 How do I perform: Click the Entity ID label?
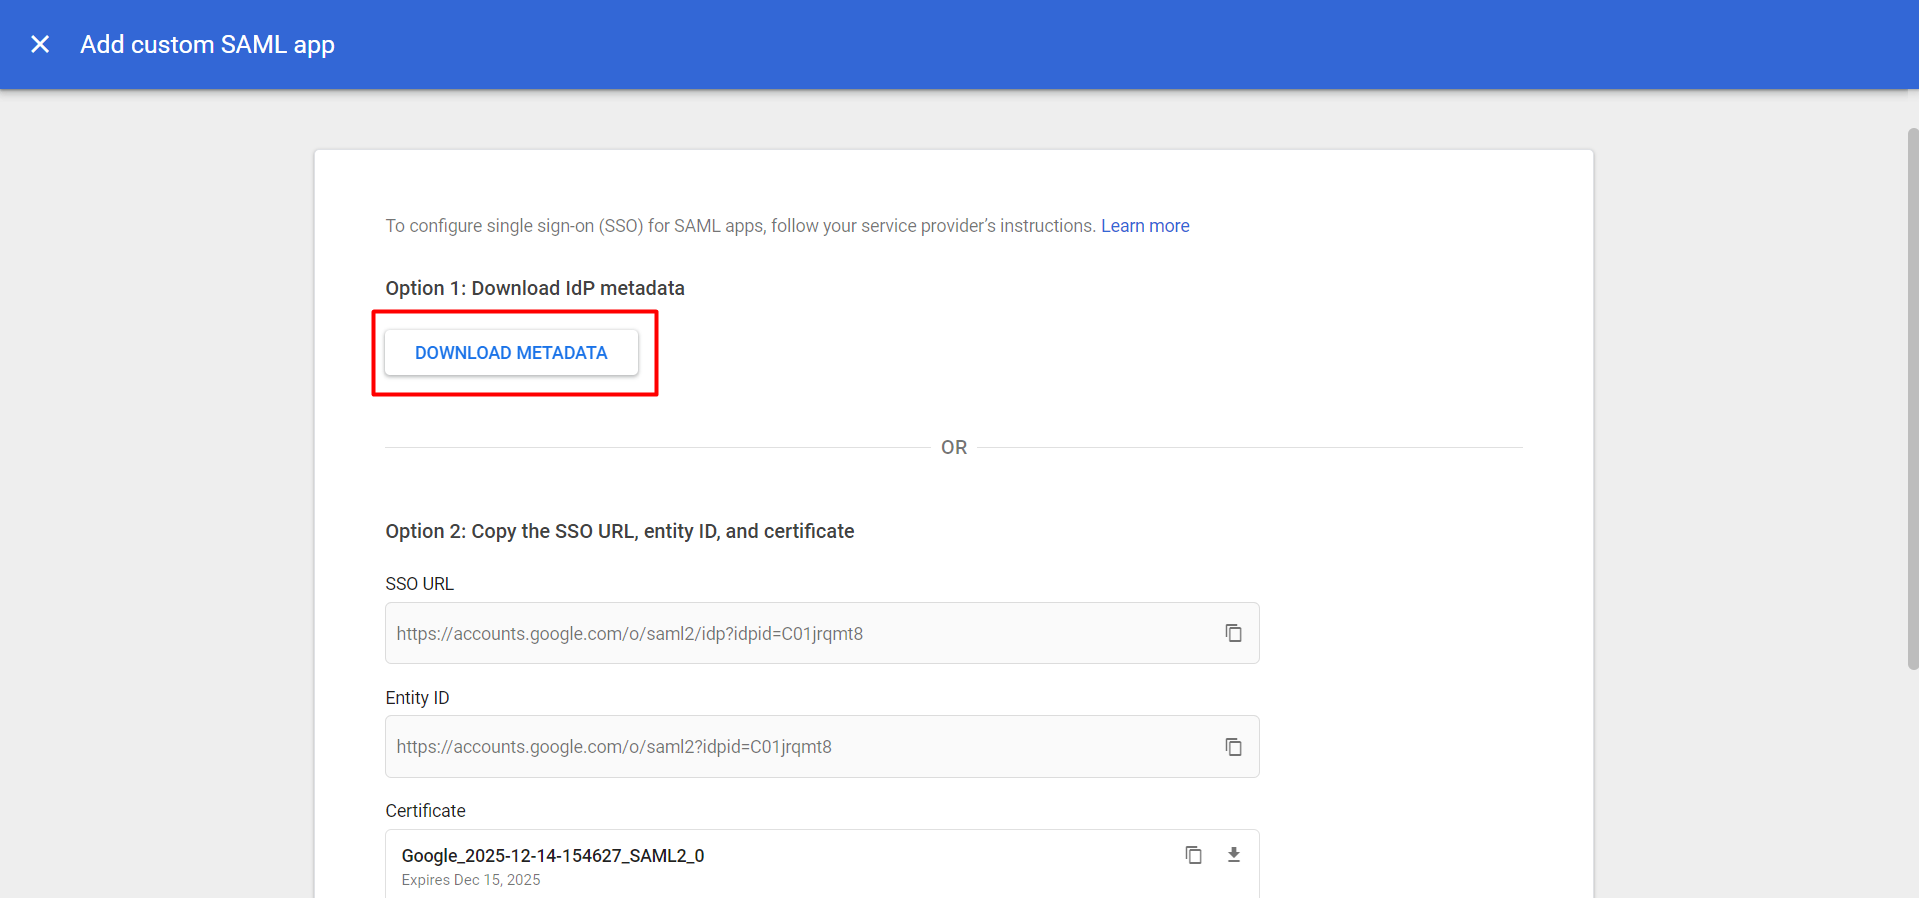click(x=417, y=698)
